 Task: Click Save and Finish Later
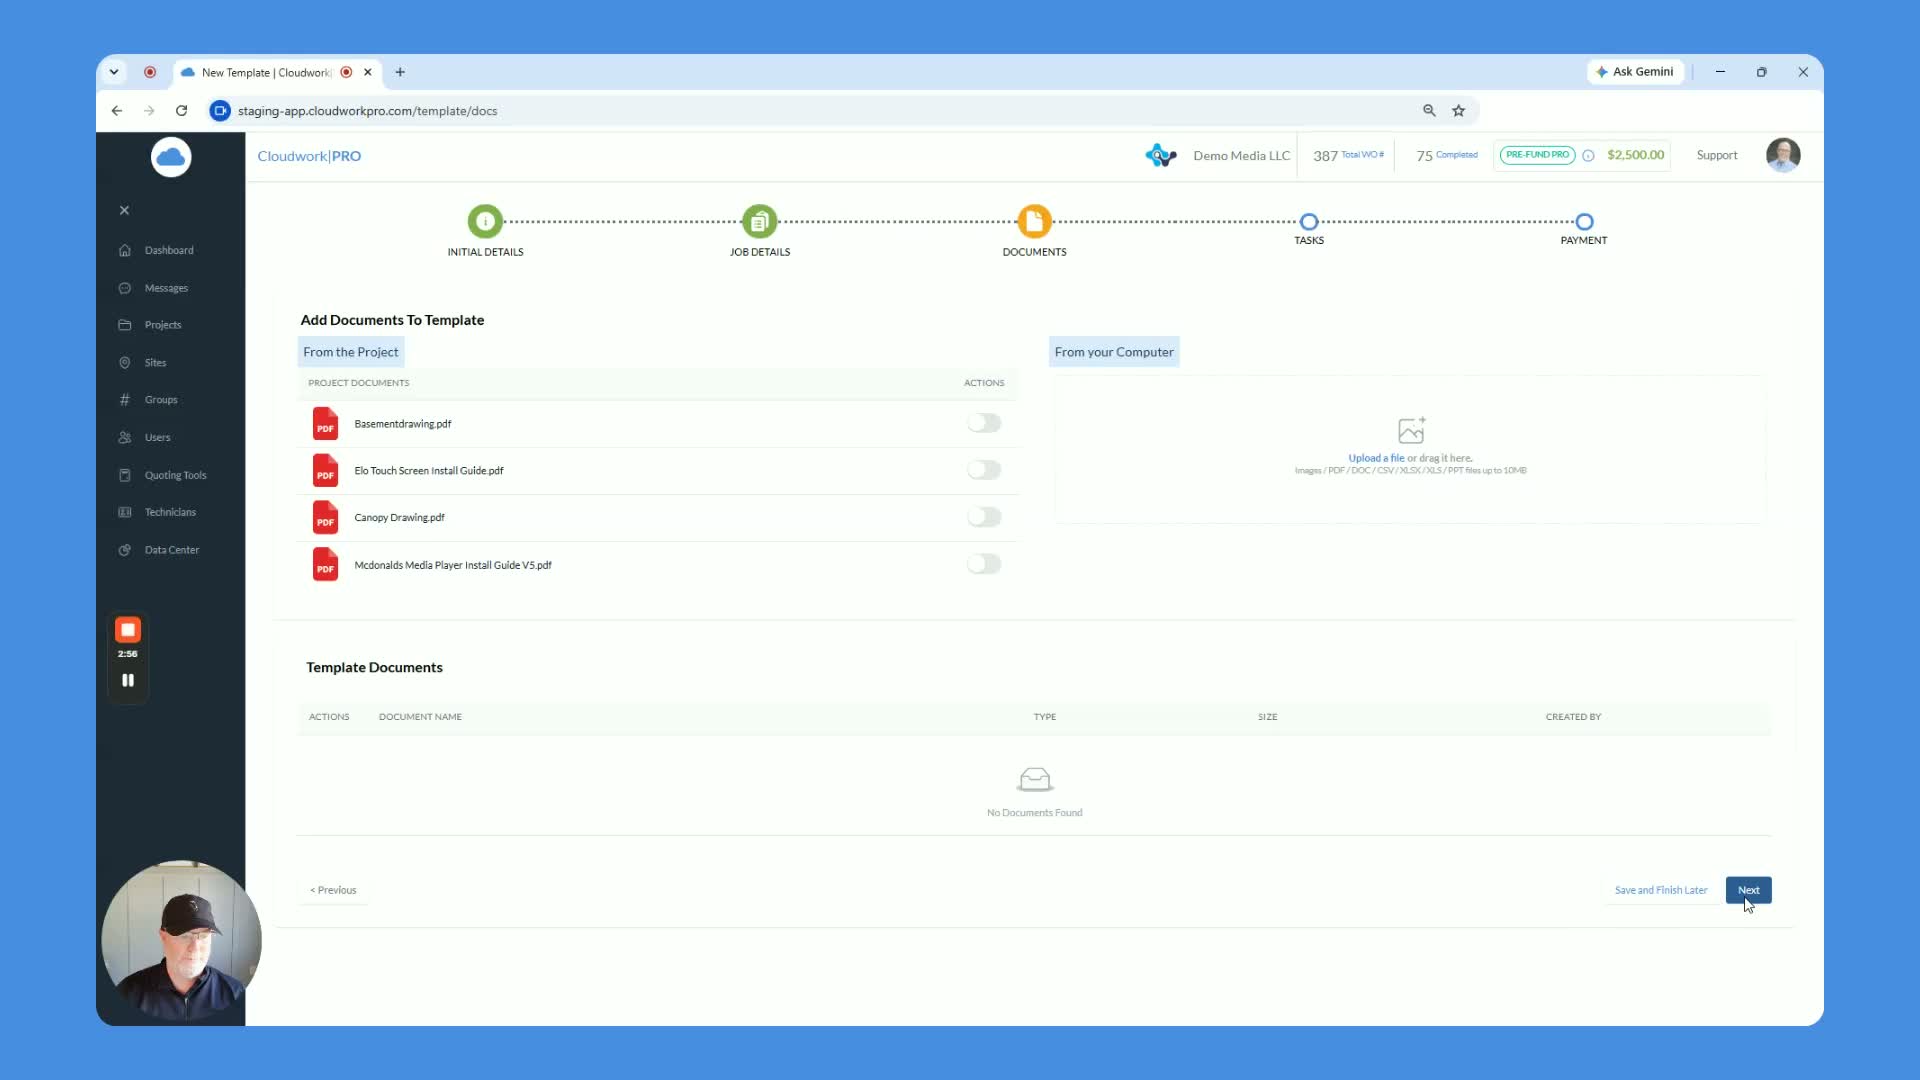[1661, 890]
